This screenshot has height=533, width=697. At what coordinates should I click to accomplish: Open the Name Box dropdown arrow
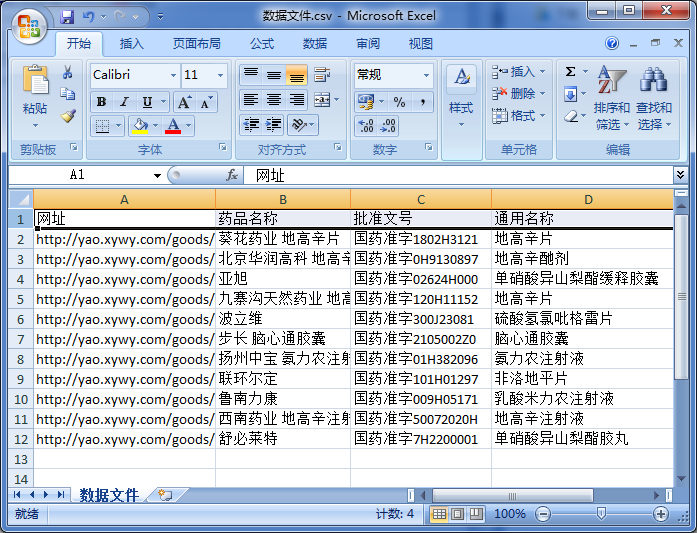(157, 176)
